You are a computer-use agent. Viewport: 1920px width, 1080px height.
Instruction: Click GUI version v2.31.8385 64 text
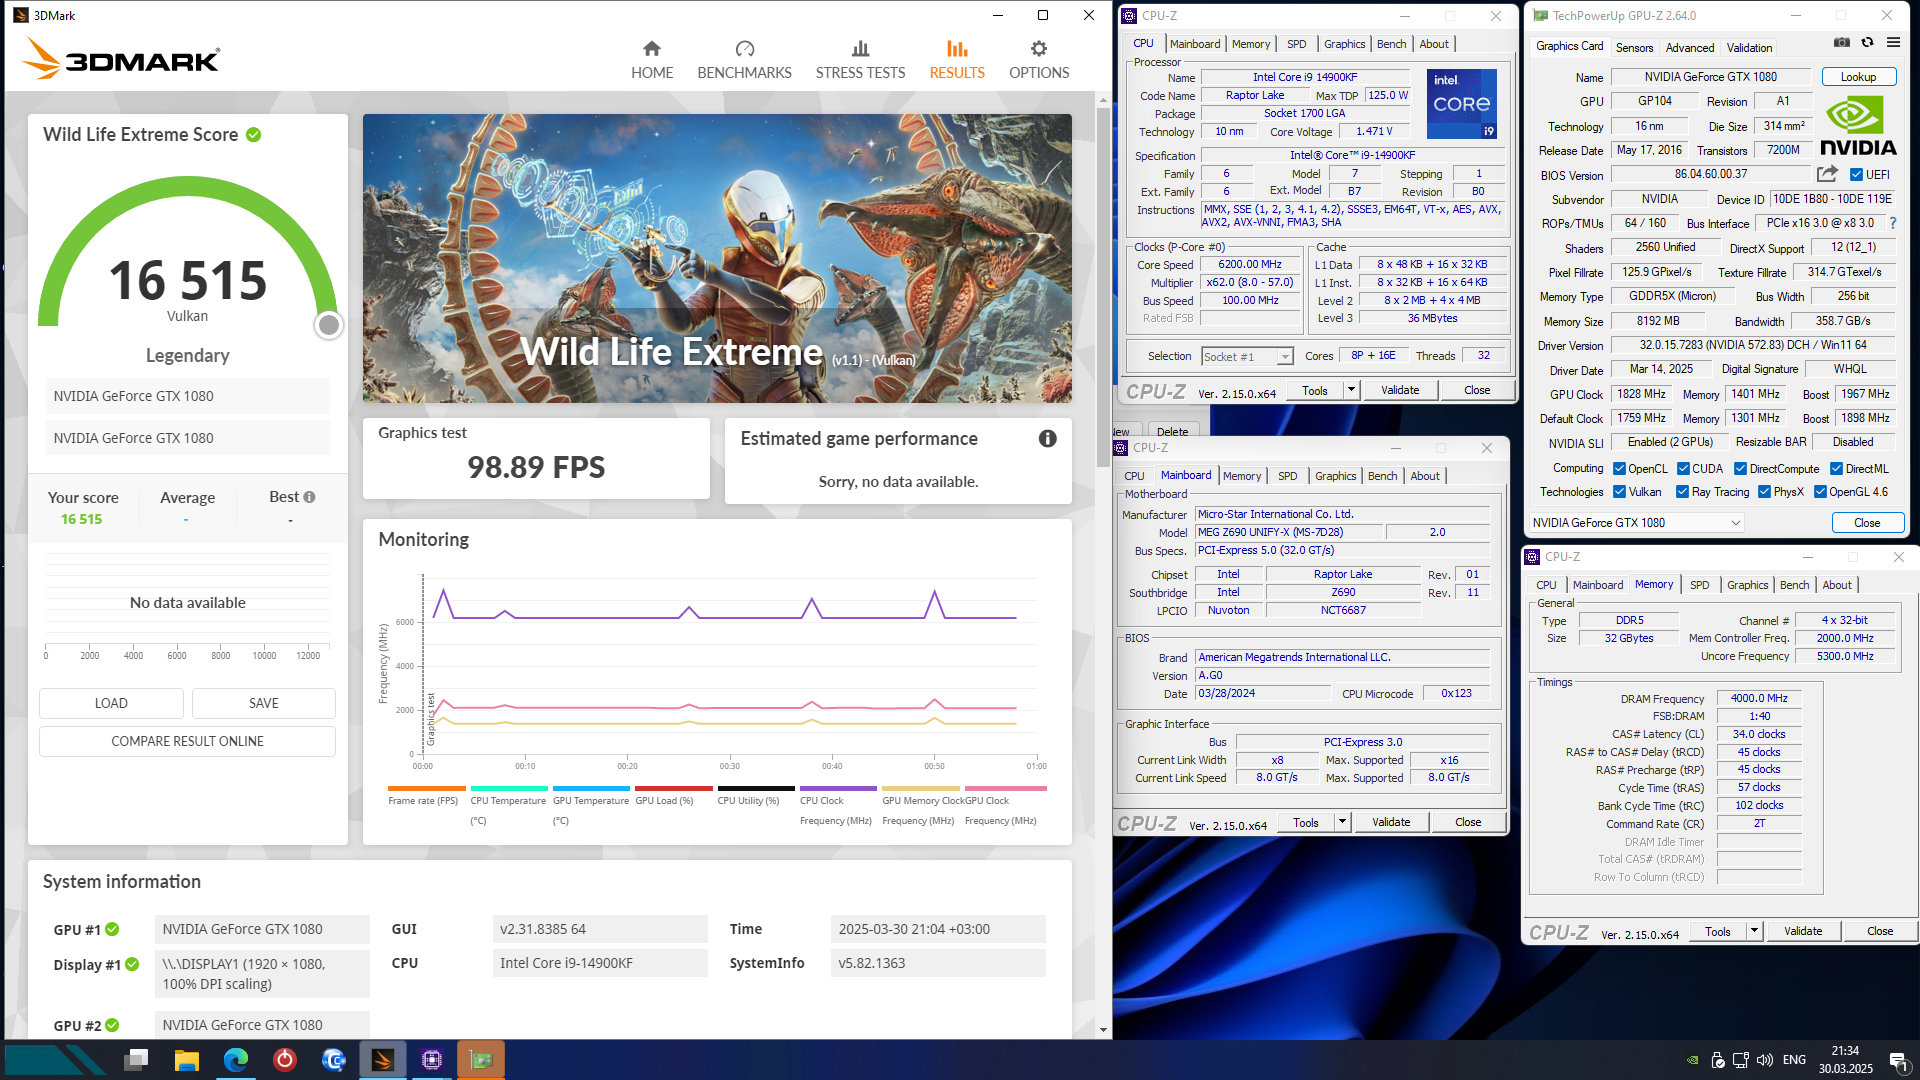point(543,930)
